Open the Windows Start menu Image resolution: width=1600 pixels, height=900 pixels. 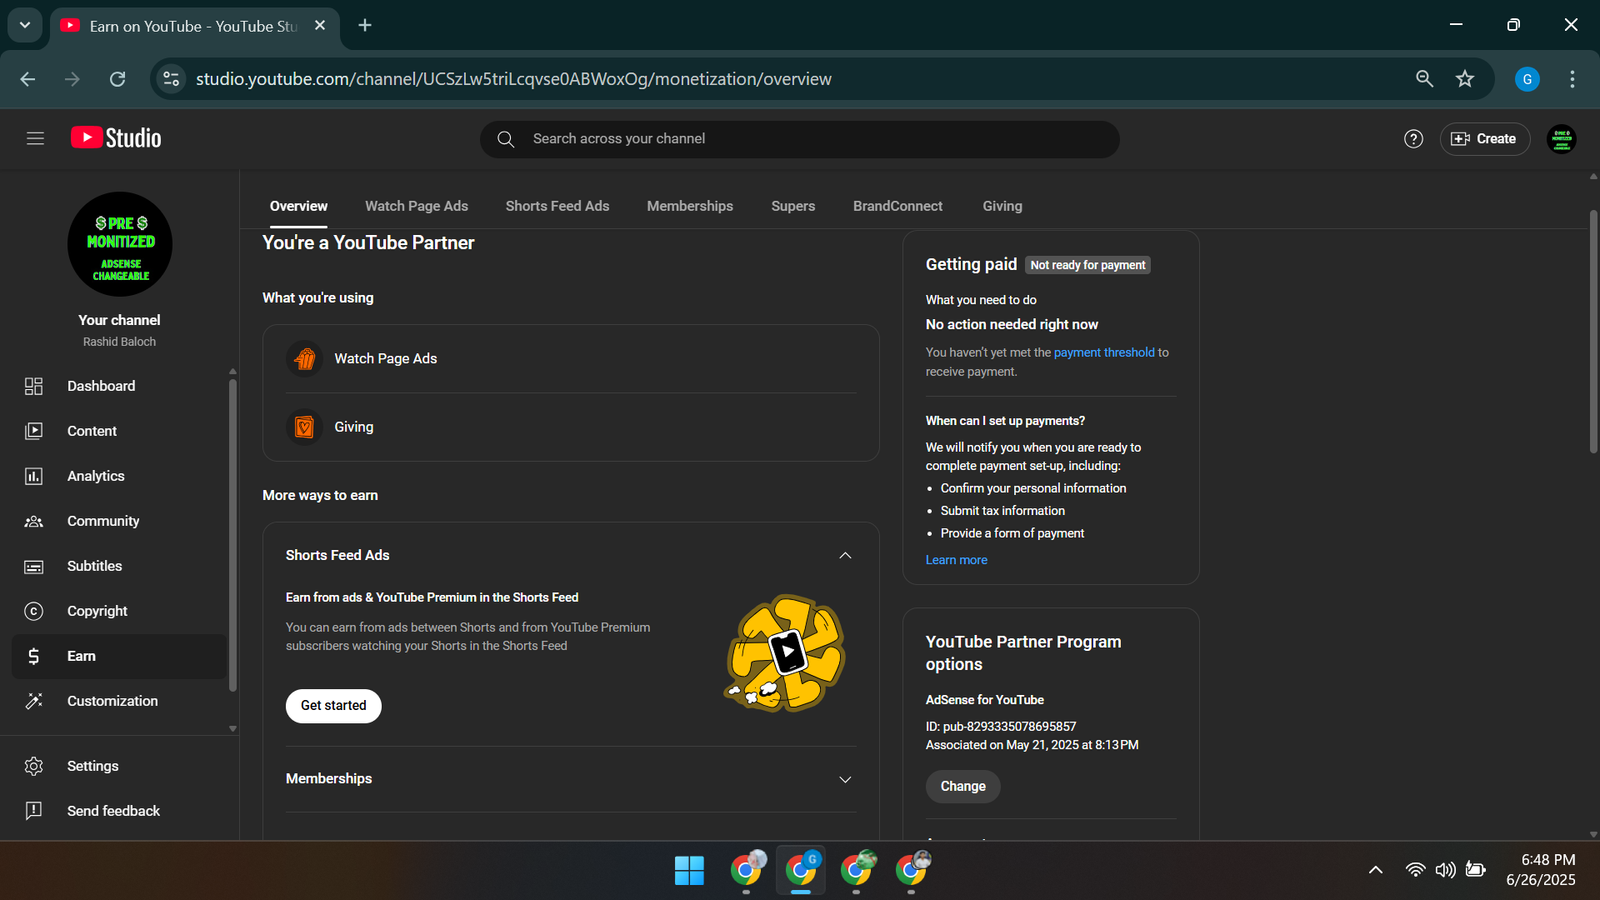point(689,870)
